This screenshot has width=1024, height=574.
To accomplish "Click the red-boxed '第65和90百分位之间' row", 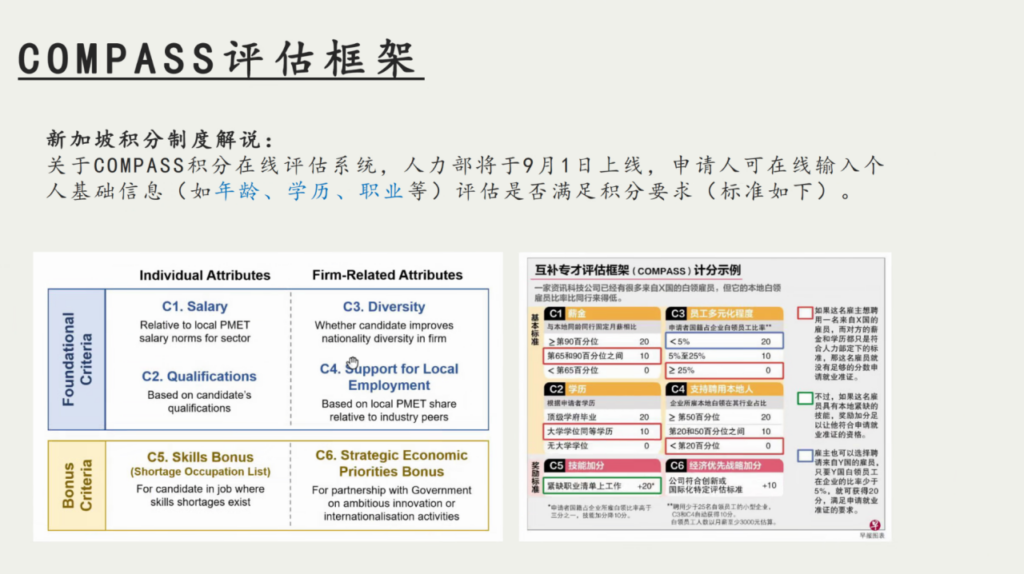I will [601, 356].
